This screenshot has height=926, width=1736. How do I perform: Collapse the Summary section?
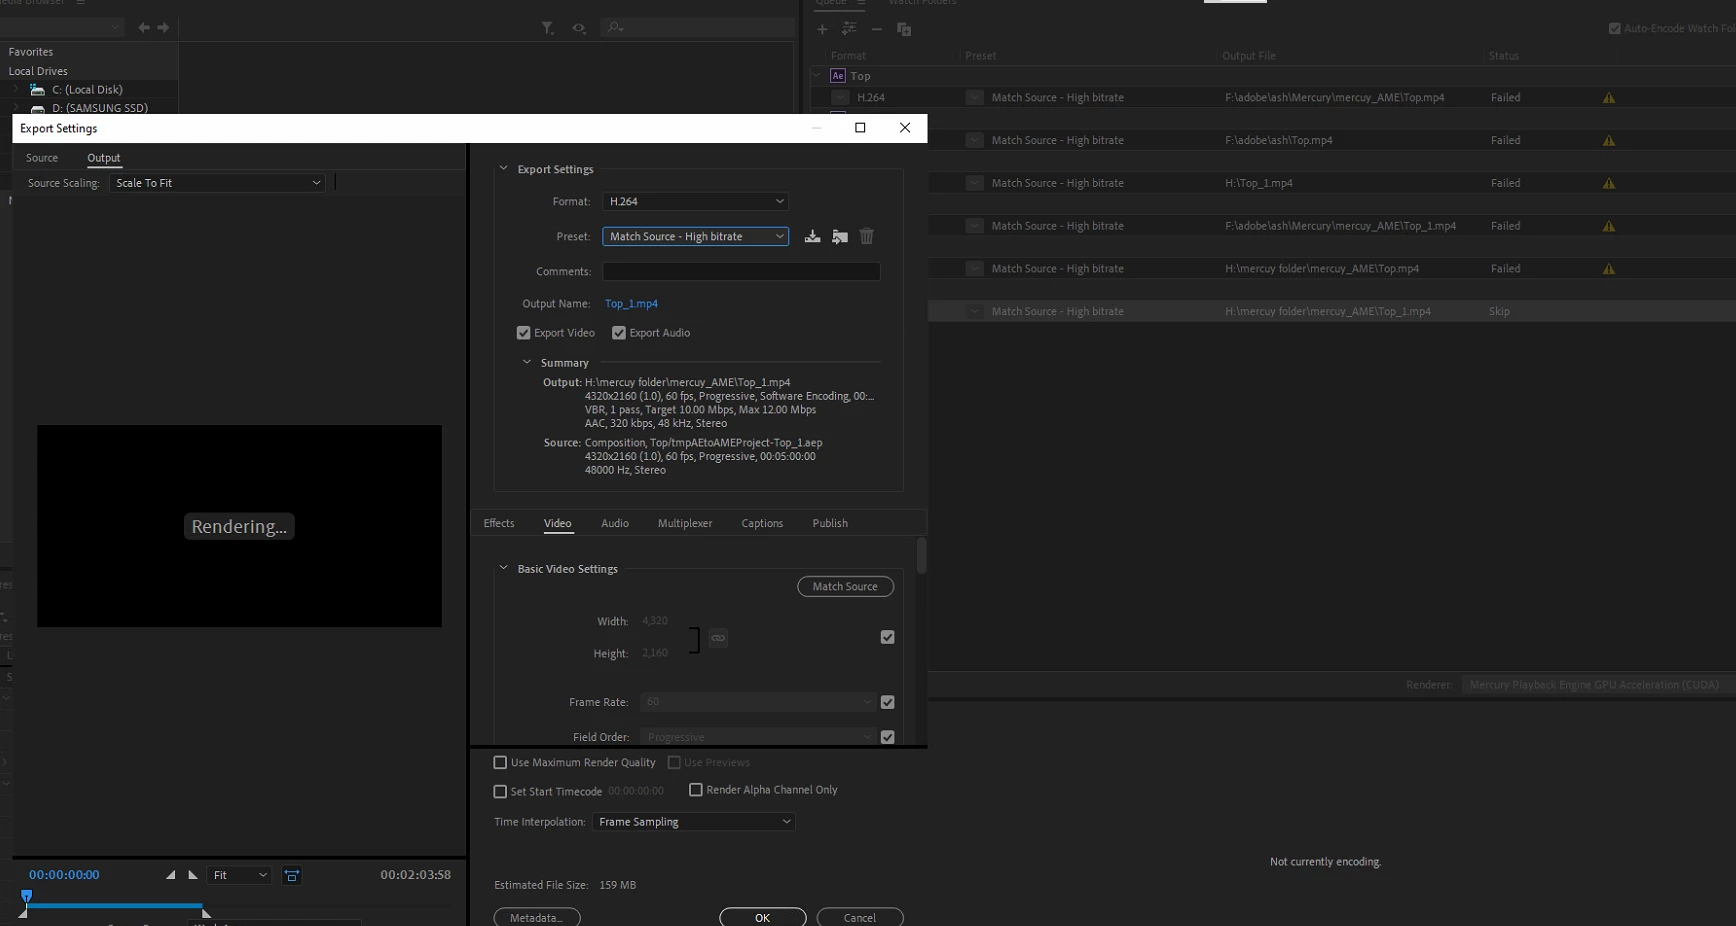[527, 363]
